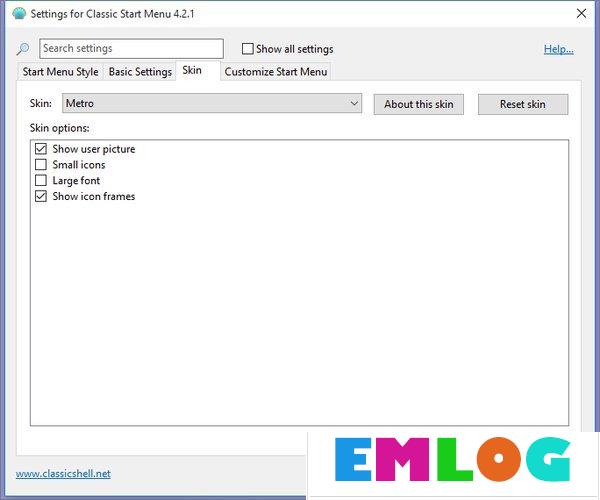The image size is (600, 500).
Task: Select the Skin tab
Action: 198,71
